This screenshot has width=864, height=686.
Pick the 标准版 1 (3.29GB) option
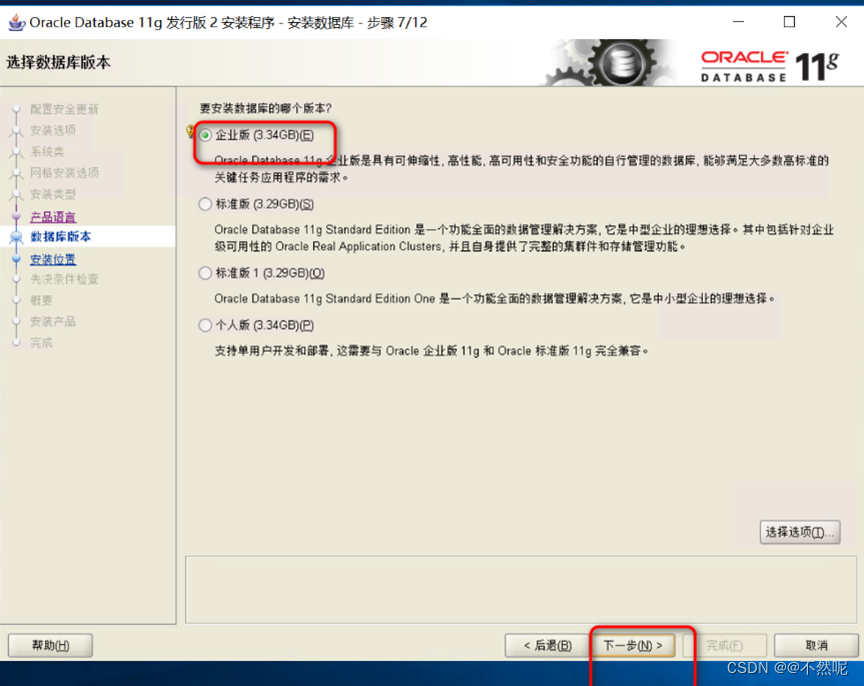pyautogui.click(x=205, y=273)
